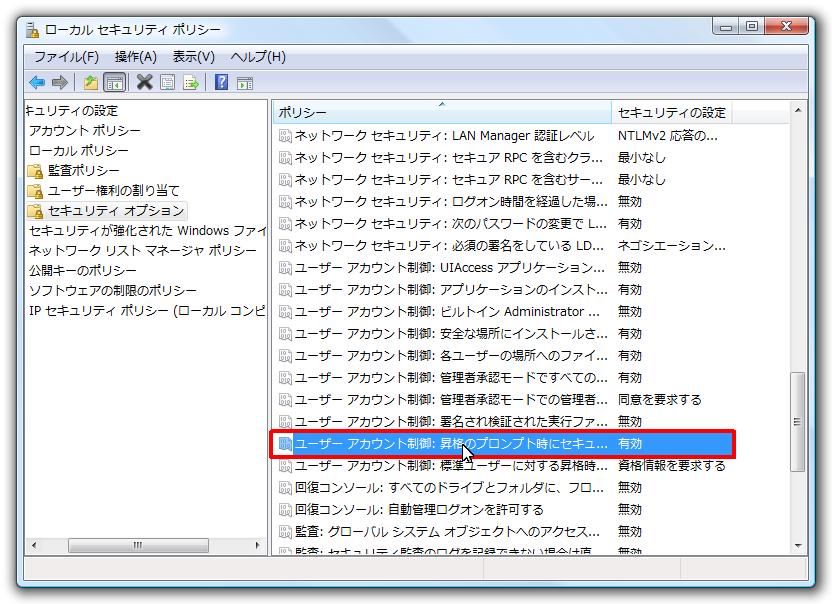Open the 操作(A) menu
This screenshot has height=604, width=832.
(x=136, y=57)
